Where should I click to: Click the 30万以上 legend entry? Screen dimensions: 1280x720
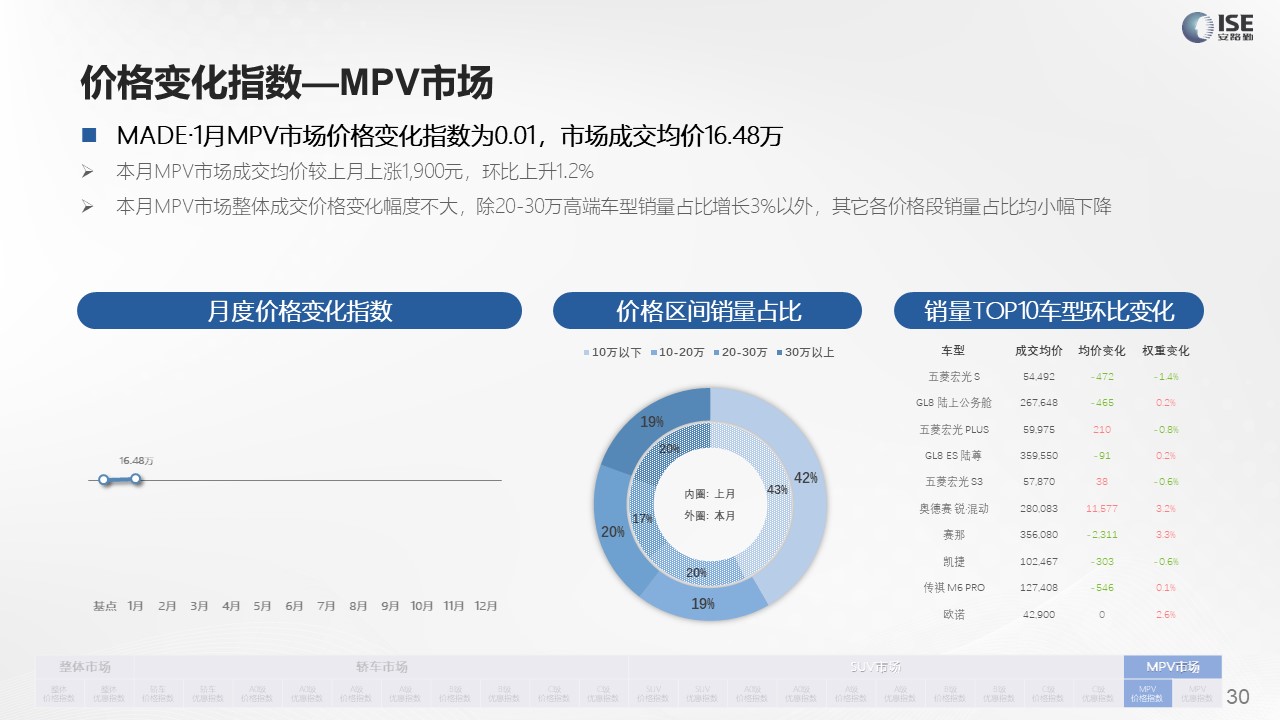pos(805,353)
